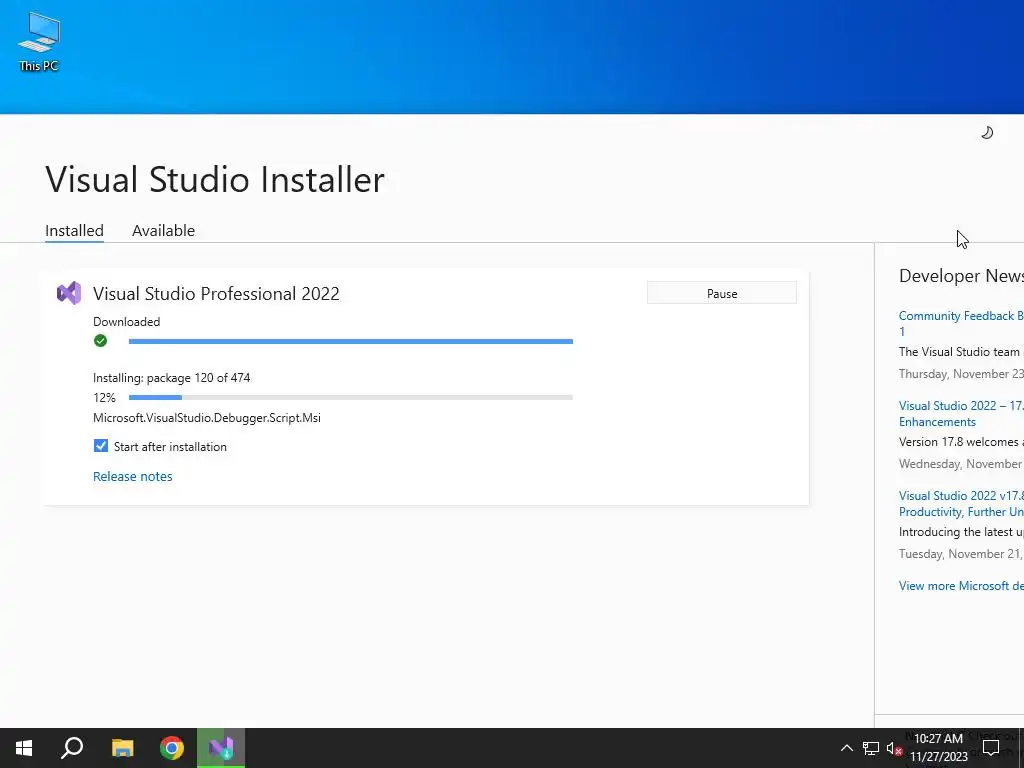Viewport: 1024px width, 768px height.
Task: Switch to the Available tab
Action: (163, 231)
